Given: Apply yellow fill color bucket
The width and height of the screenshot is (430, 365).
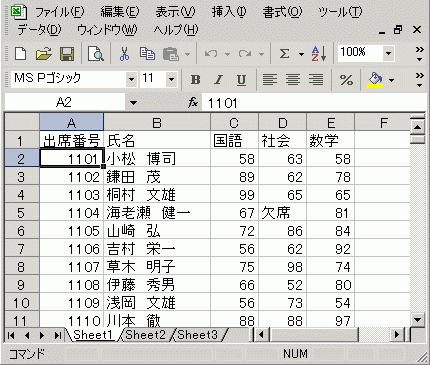Looking at the screenshot, I should [x=375, y=80].
